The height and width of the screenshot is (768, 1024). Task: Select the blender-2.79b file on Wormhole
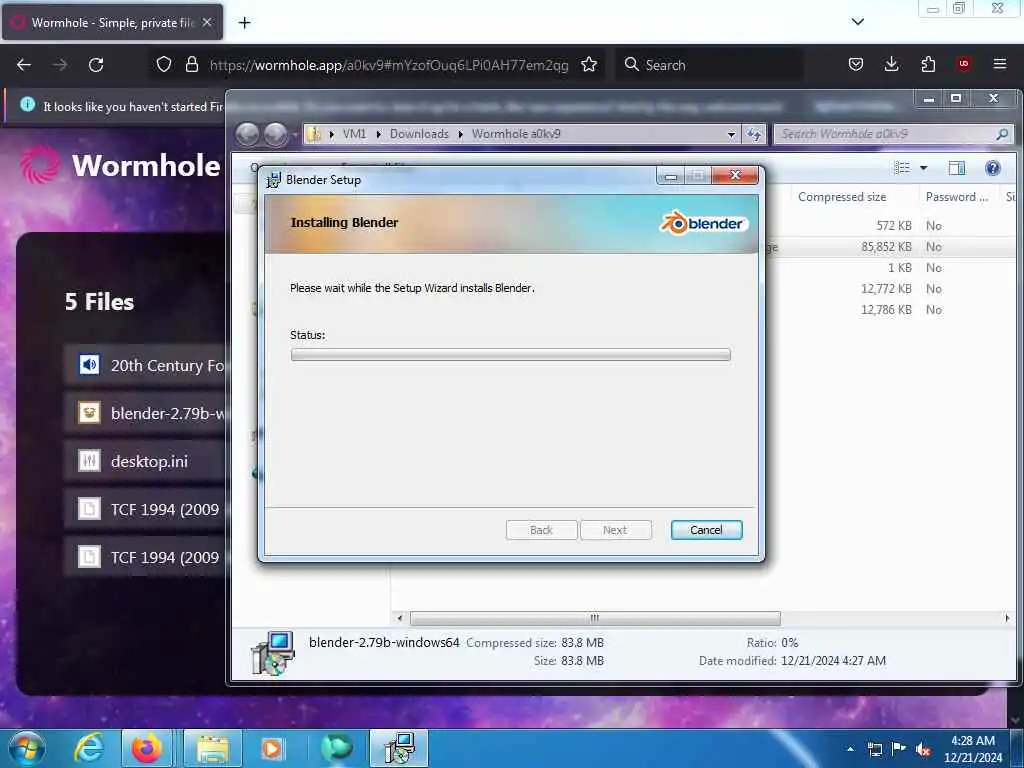146,413
